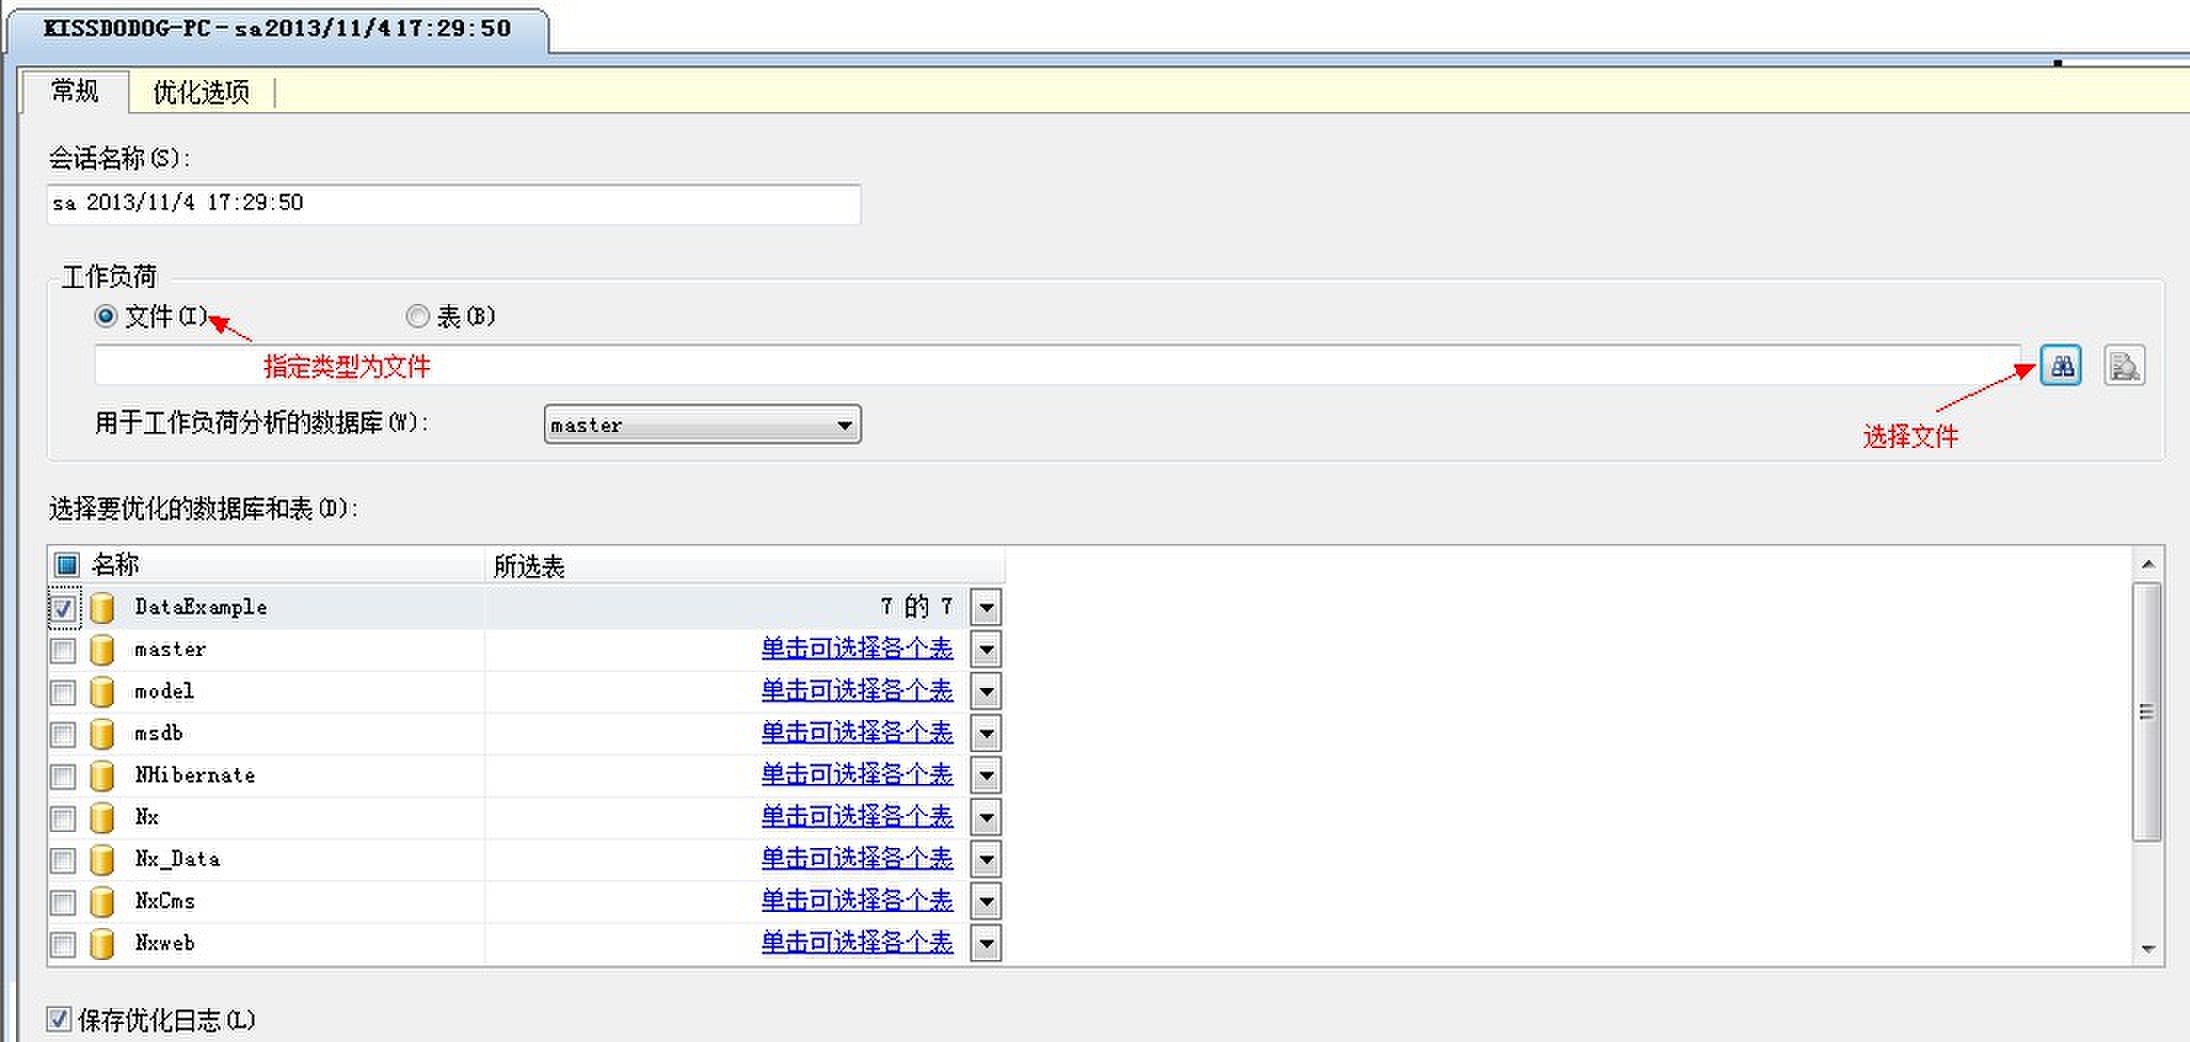Click 单击可选择各个表 link for model
The height and width of the screenshot is (1042, 2190).
tap(857, 690)
